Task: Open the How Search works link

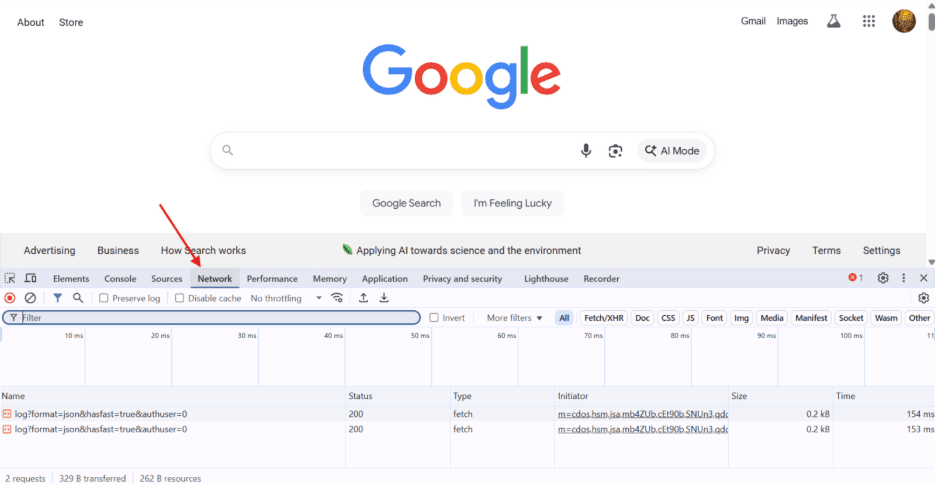Action: 203,251
